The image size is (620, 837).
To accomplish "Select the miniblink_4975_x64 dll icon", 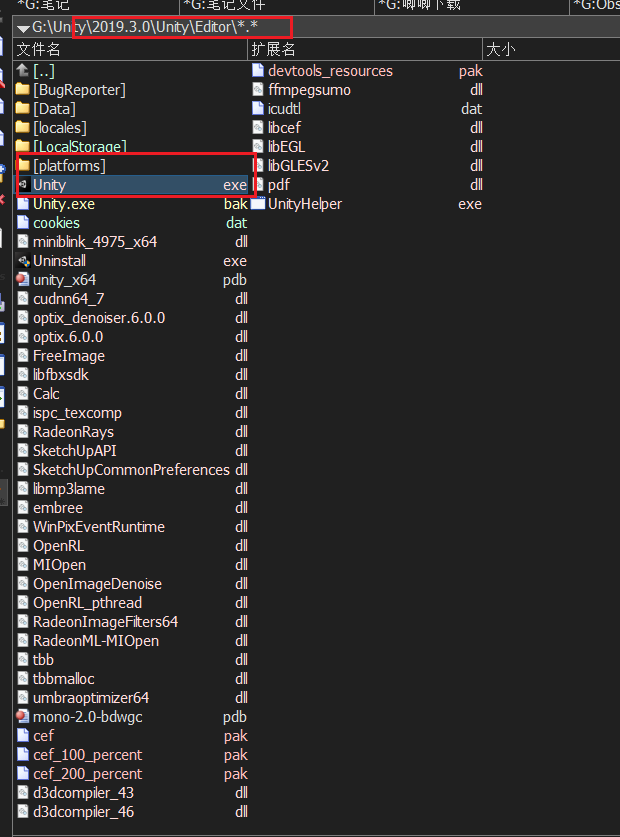I will [x=23, y=242].
